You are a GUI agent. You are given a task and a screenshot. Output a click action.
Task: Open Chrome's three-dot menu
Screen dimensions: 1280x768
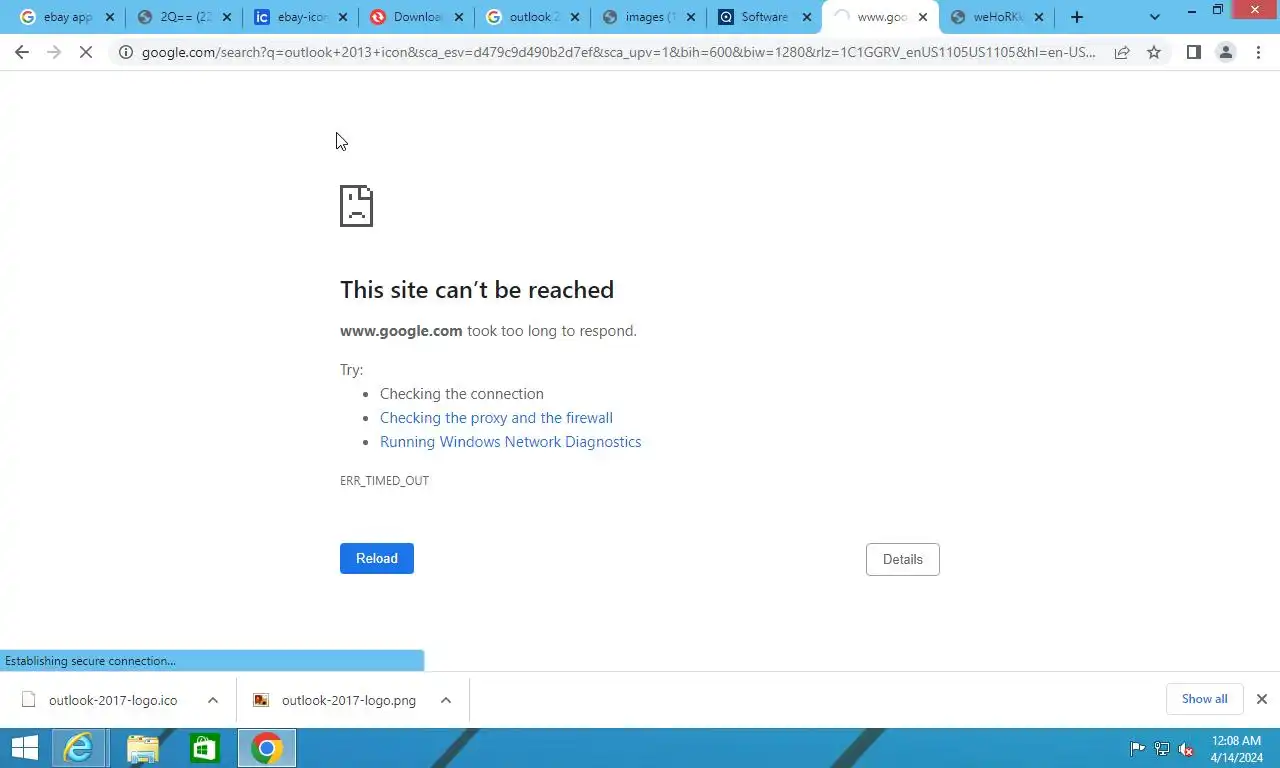coord(1258,52)
